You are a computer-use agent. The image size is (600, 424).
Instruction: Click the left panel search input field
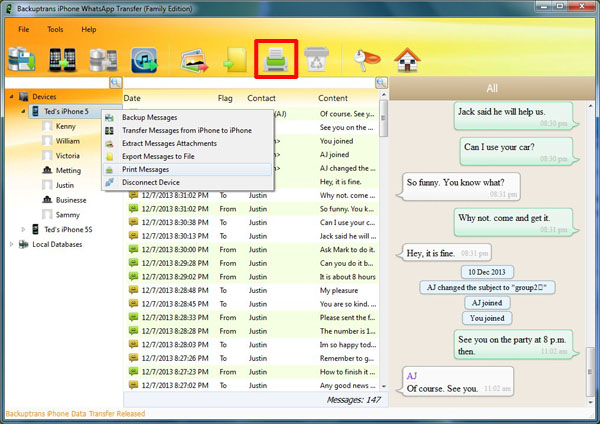click(57, 82)
